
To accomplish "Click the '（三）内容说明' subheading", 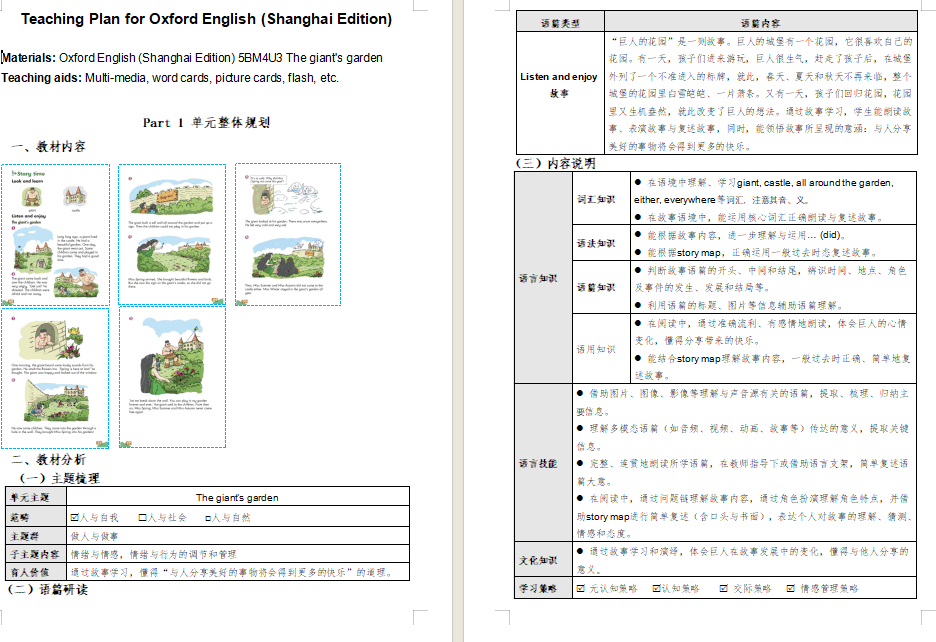I will pos(556,163).
